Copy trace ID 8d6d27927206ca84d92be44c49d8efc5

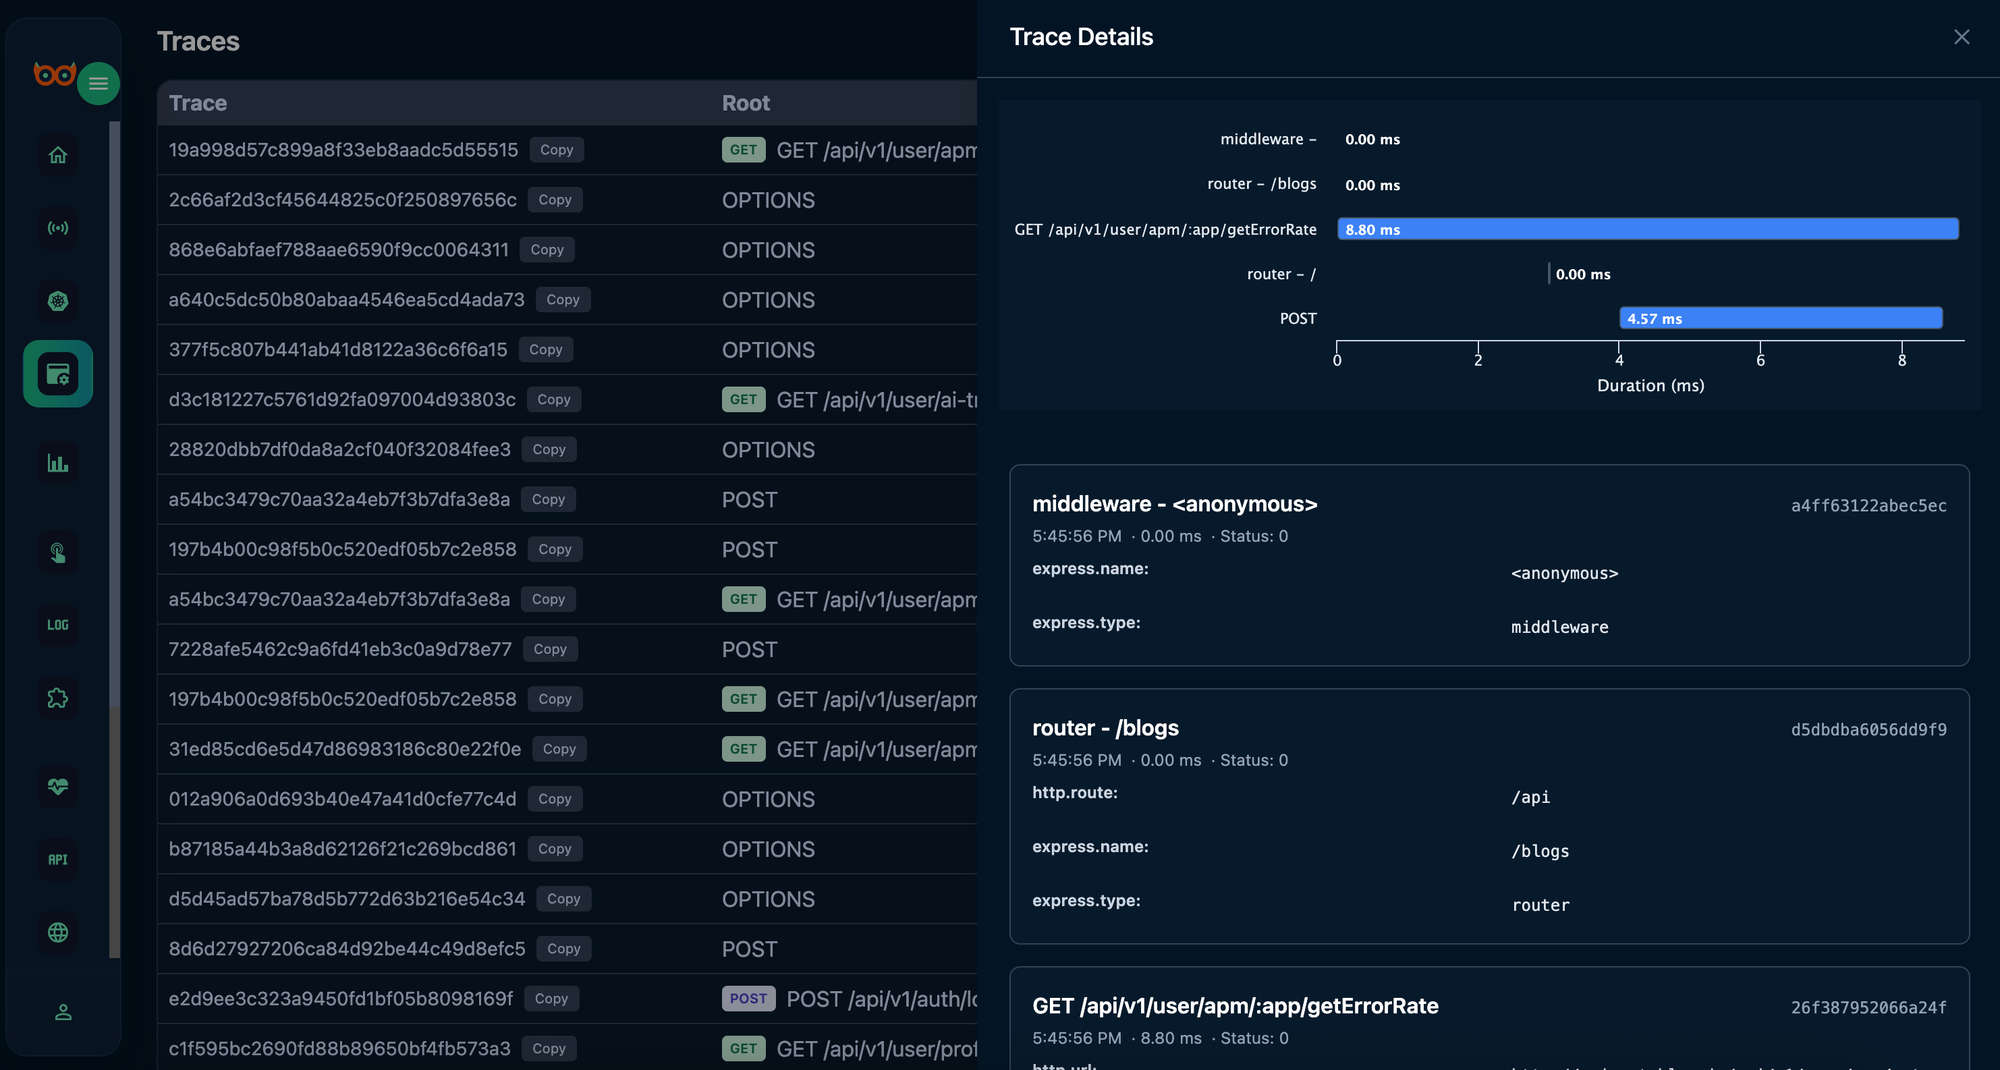tap(564, 949)
